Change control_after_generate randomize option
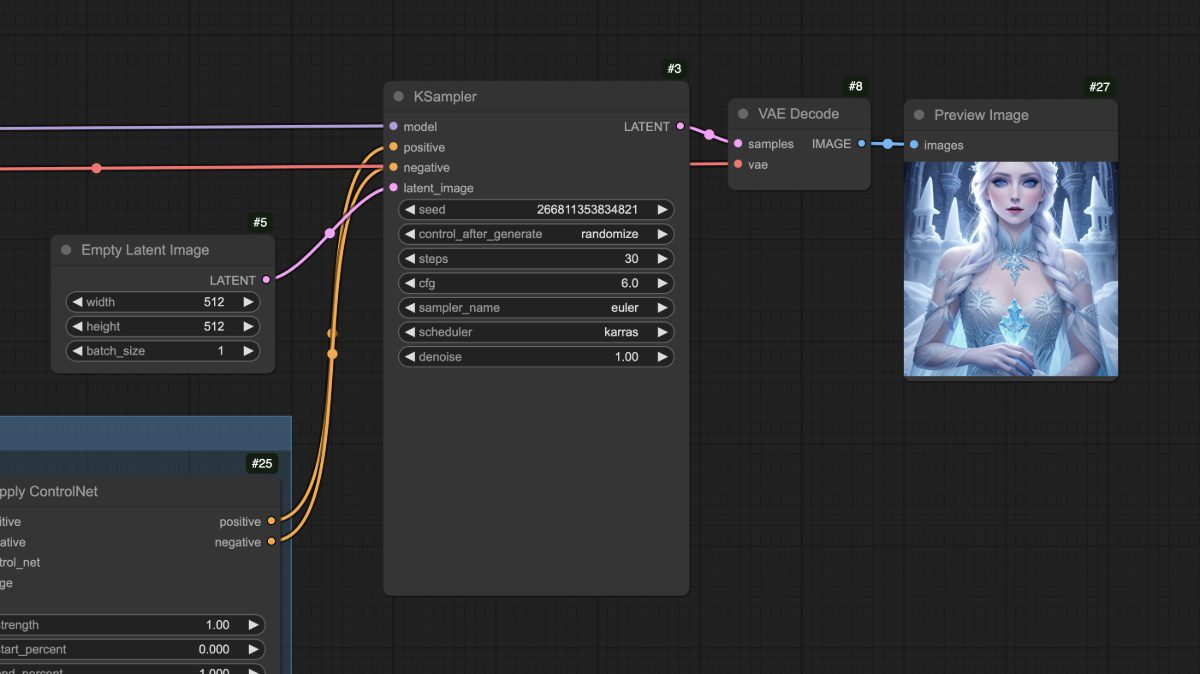Image resolution: width=1200 pixels, height=674 pixels. click(x=536, y=234)
